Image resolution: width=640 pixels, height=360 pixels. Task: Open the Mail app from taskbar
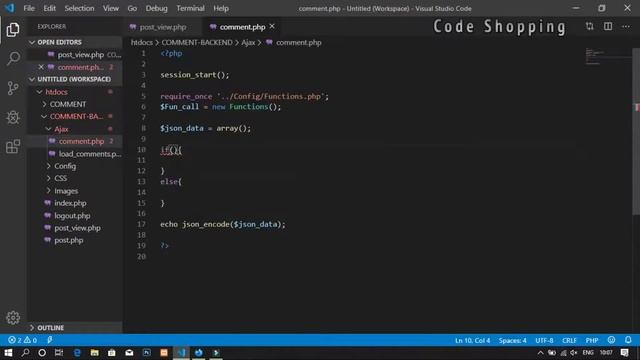[129, 353]
